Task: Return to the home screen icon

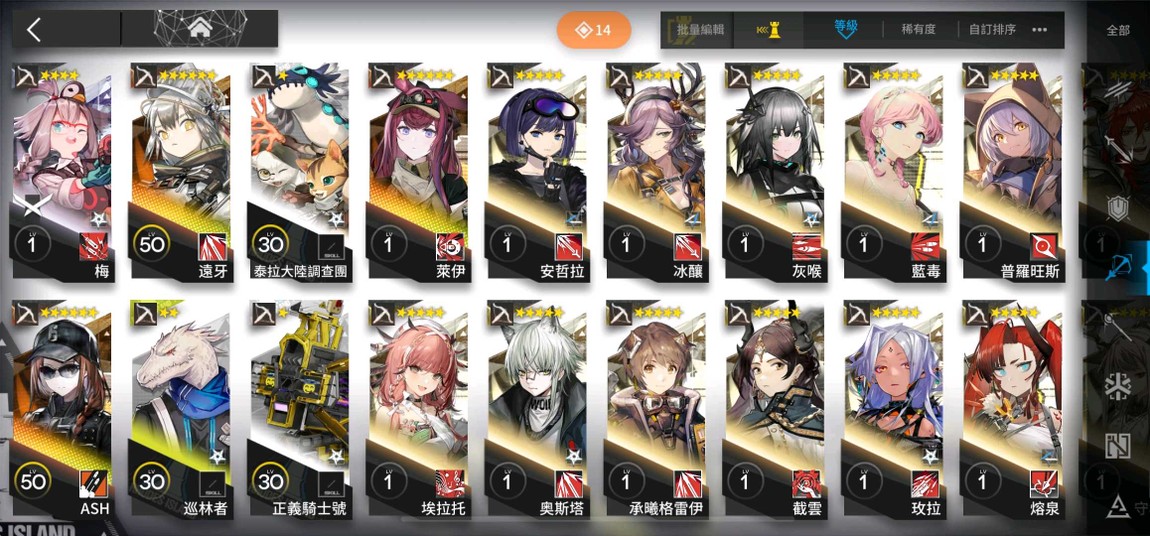Action: [x=199, y=29]
